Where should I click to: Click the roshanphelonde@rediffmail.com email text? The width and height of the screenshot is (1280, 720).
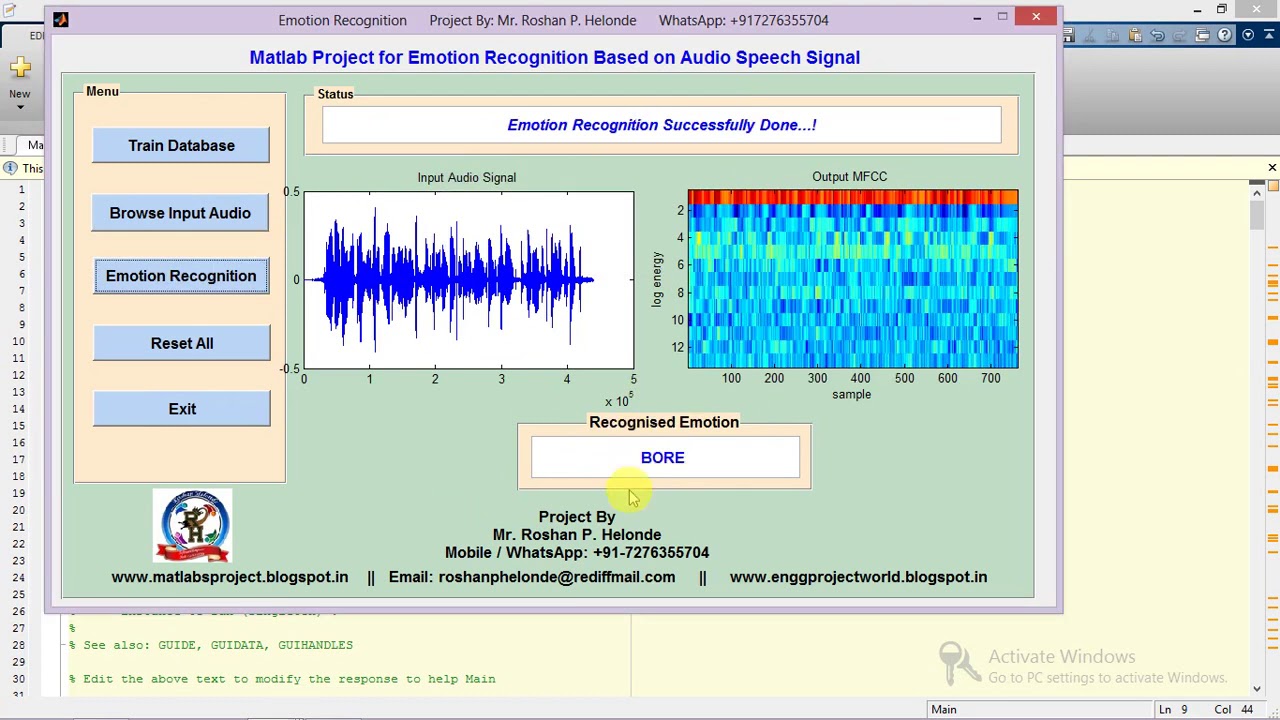pos(556,577)
